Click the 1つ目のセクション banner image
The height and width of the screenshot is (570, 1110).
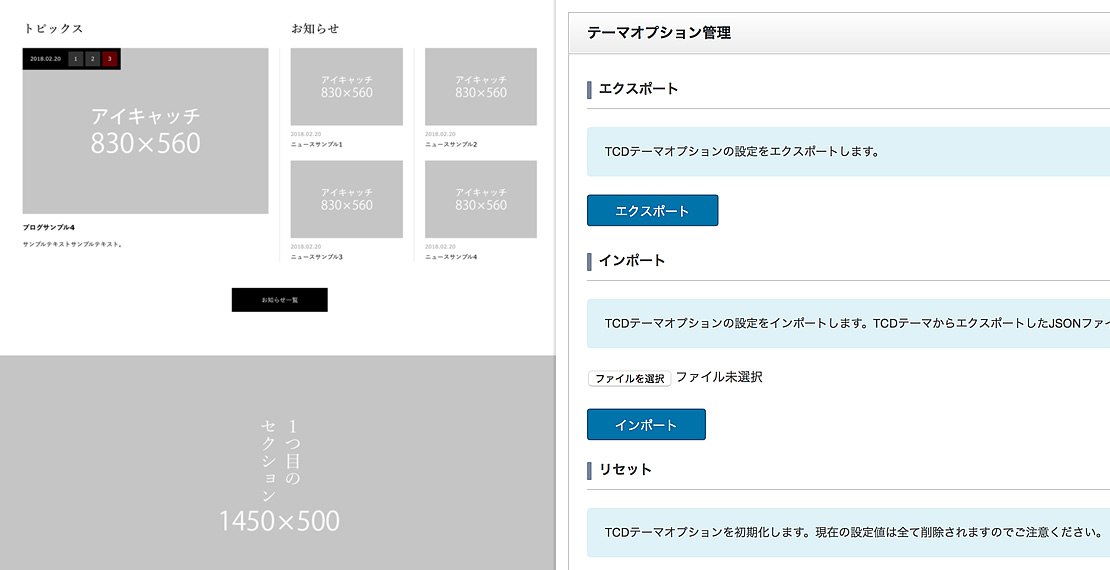pos(278,462)
